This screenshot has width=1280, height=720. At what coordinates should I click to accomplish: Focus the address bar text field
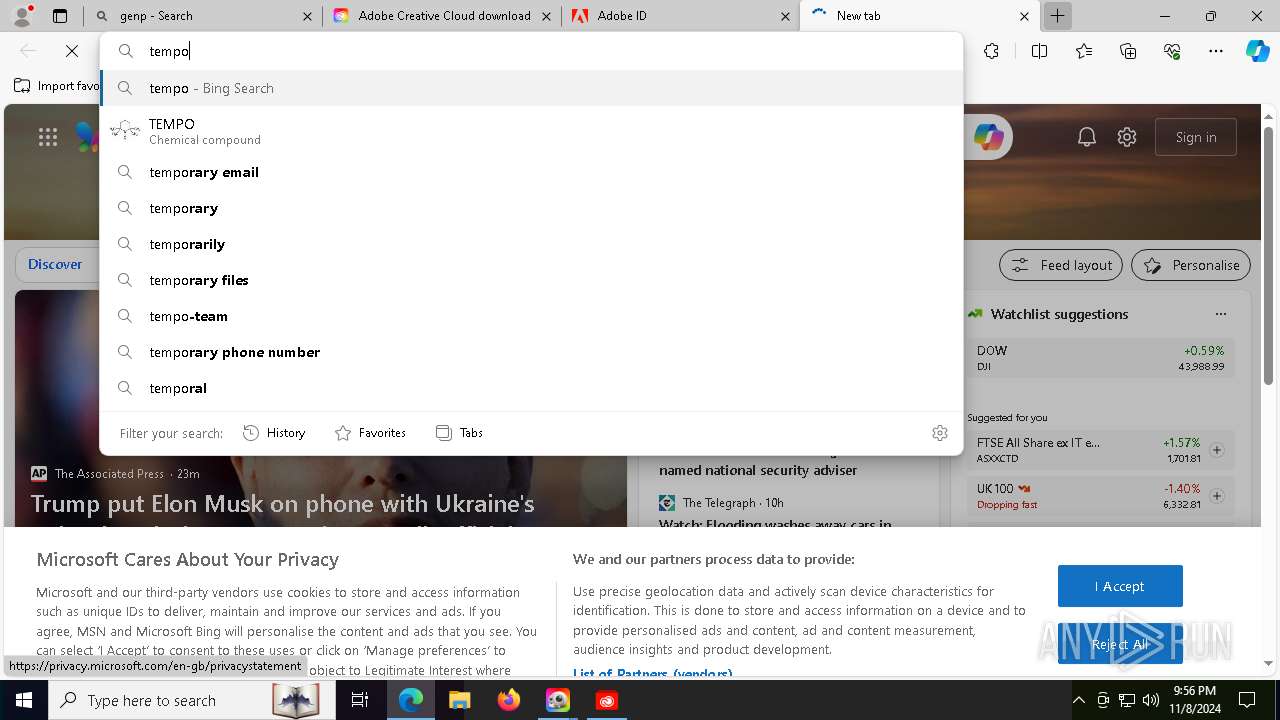tap(531, 51)
